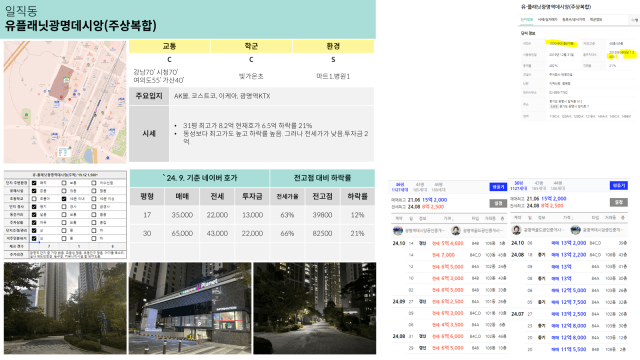Check the unchecked first box in third checklist row
Image resolution: width=640 pixels, height=360 pixels.
coord(34,199)
